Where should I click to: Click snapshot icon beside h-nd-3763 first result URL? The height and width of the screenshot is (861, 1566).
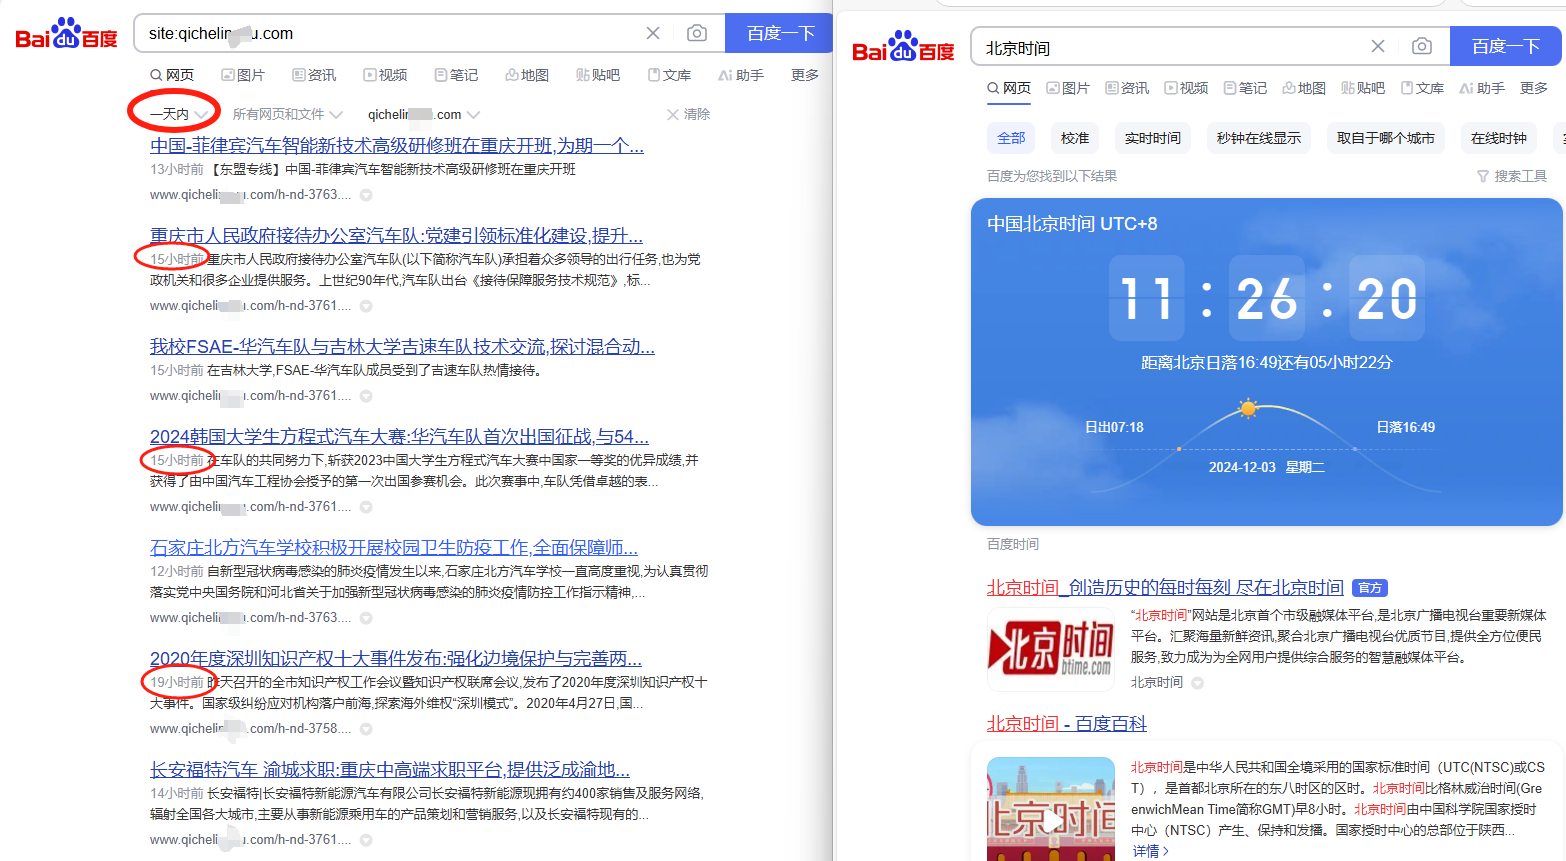point(366,195)
